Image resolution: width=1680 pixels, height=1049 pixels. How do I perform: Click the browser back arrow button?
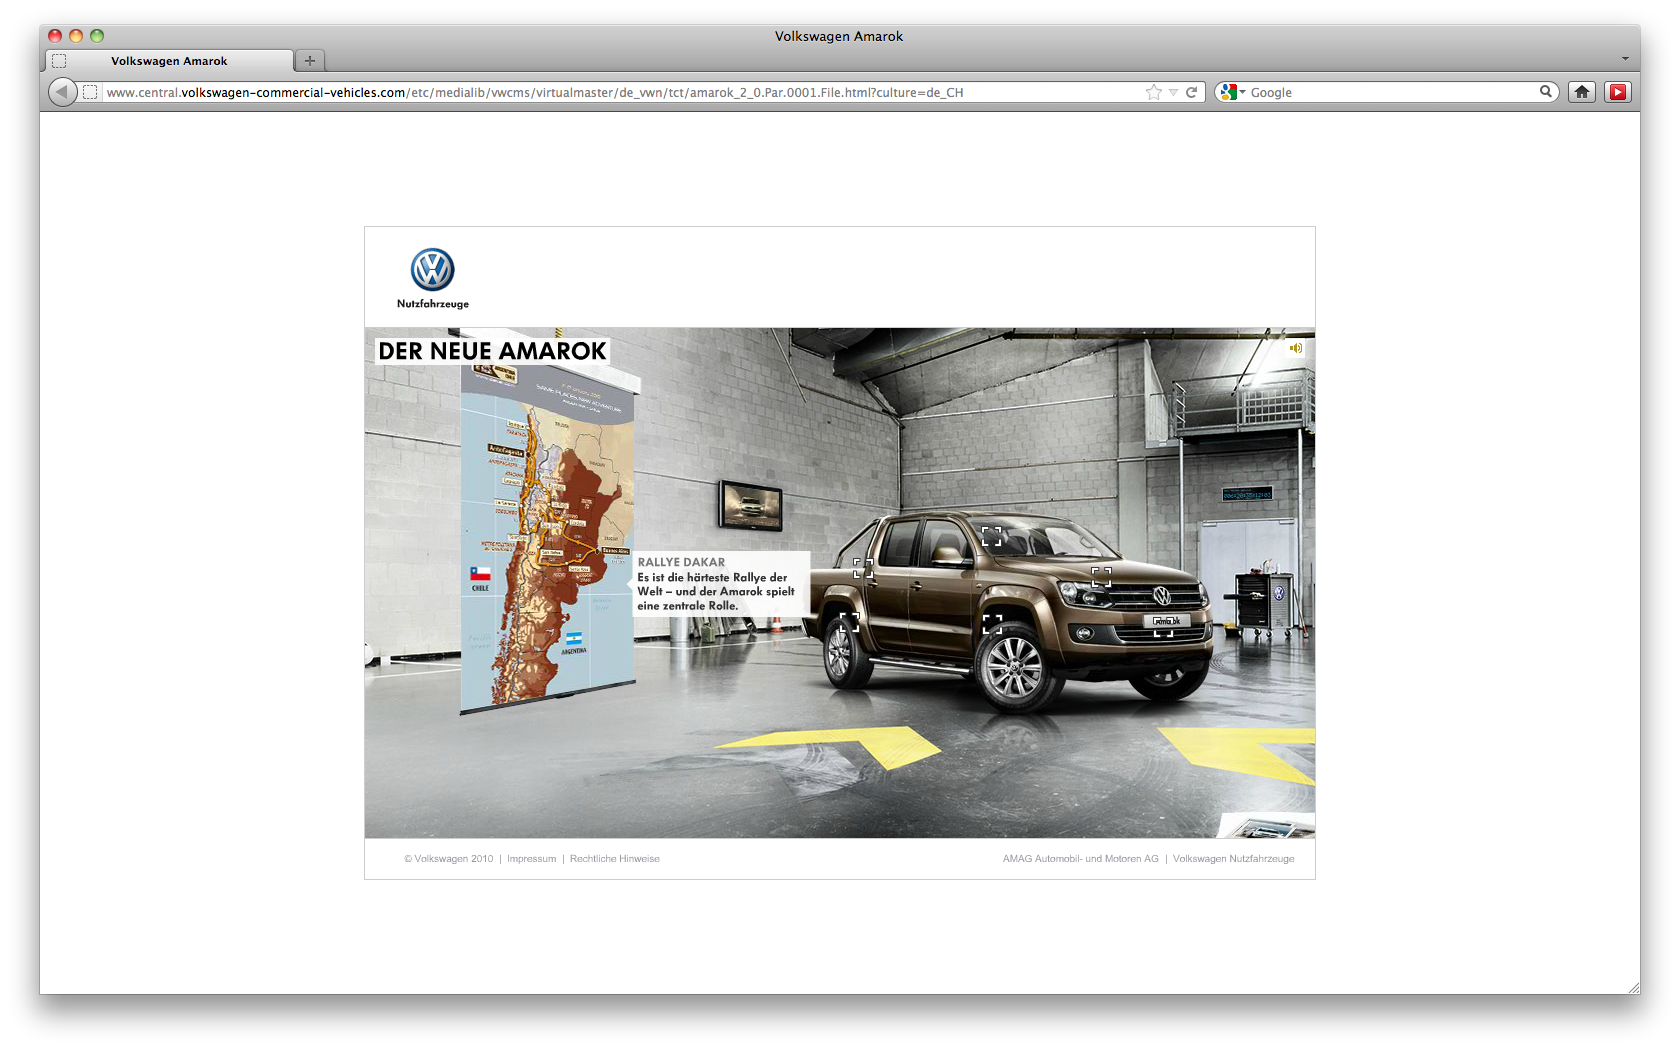pos(62,92)
